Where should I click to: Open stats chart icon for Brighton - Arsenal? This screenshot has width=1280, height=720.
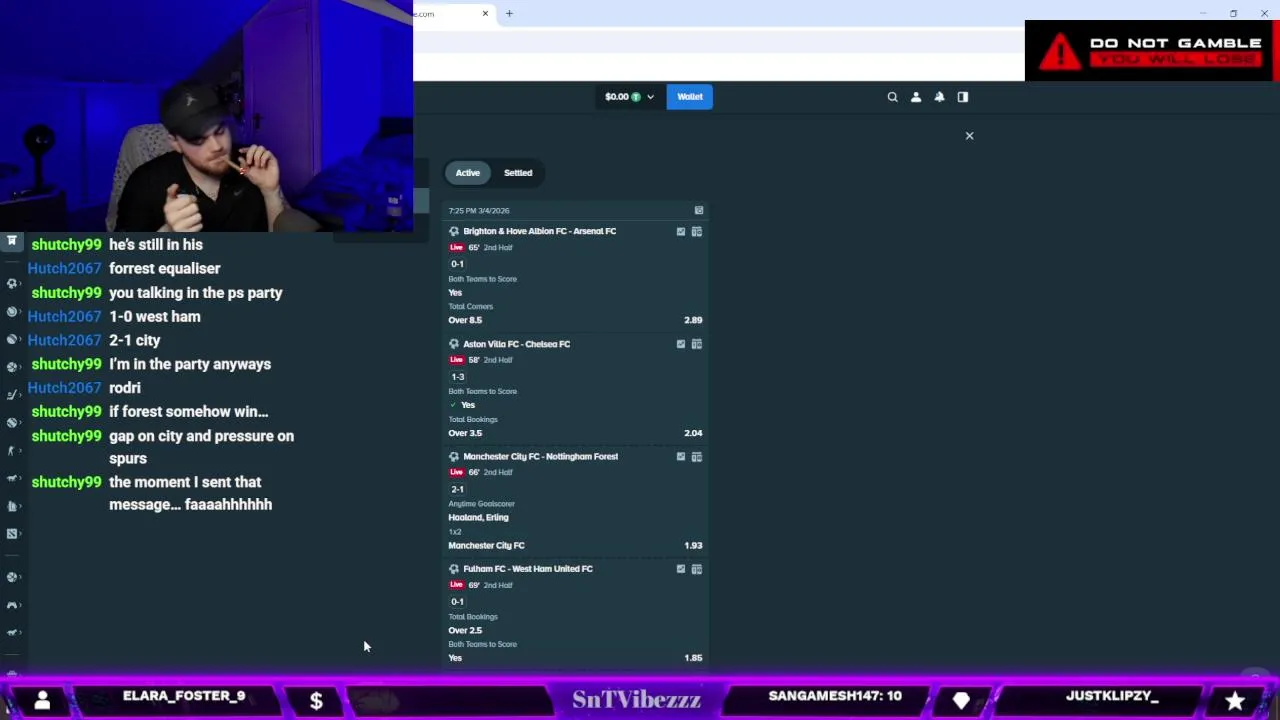(x=681, y=231)
